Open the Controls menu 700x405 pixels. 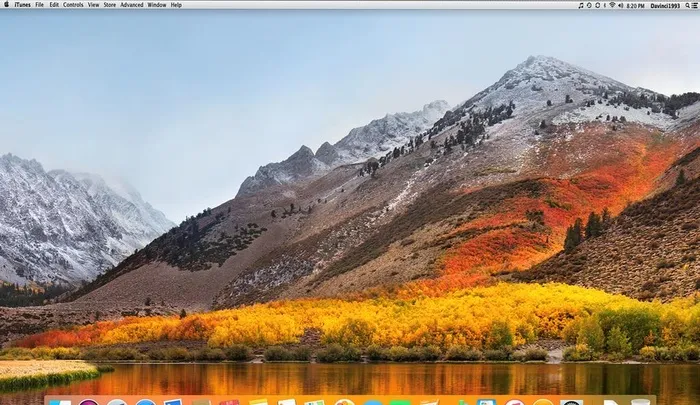point(73,5)
